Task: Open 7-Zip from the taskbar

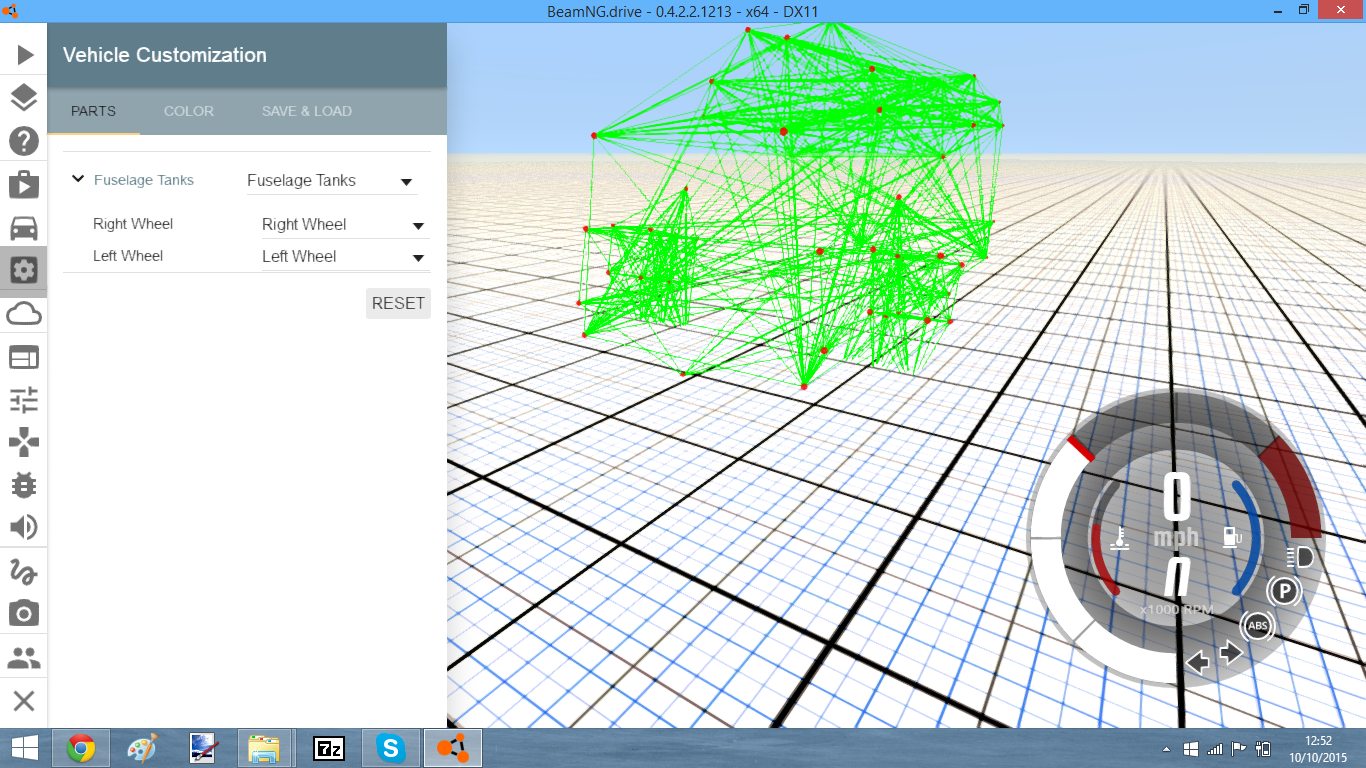Action: pyautogui.click(x=329, y=748)
